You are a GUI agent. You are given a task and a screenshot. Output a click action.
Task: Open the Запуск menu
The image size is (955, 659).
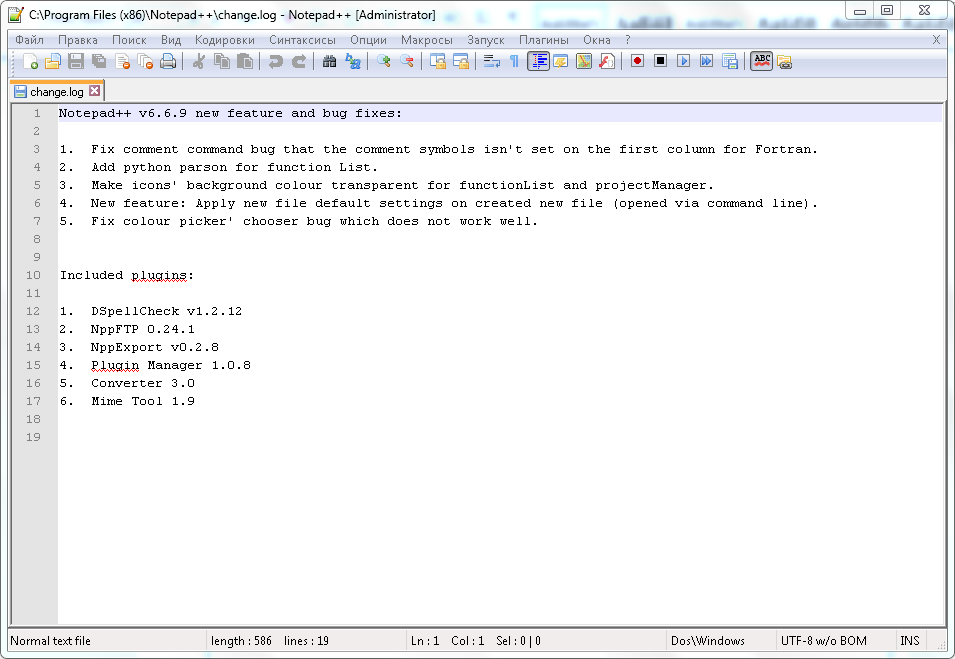486,40
